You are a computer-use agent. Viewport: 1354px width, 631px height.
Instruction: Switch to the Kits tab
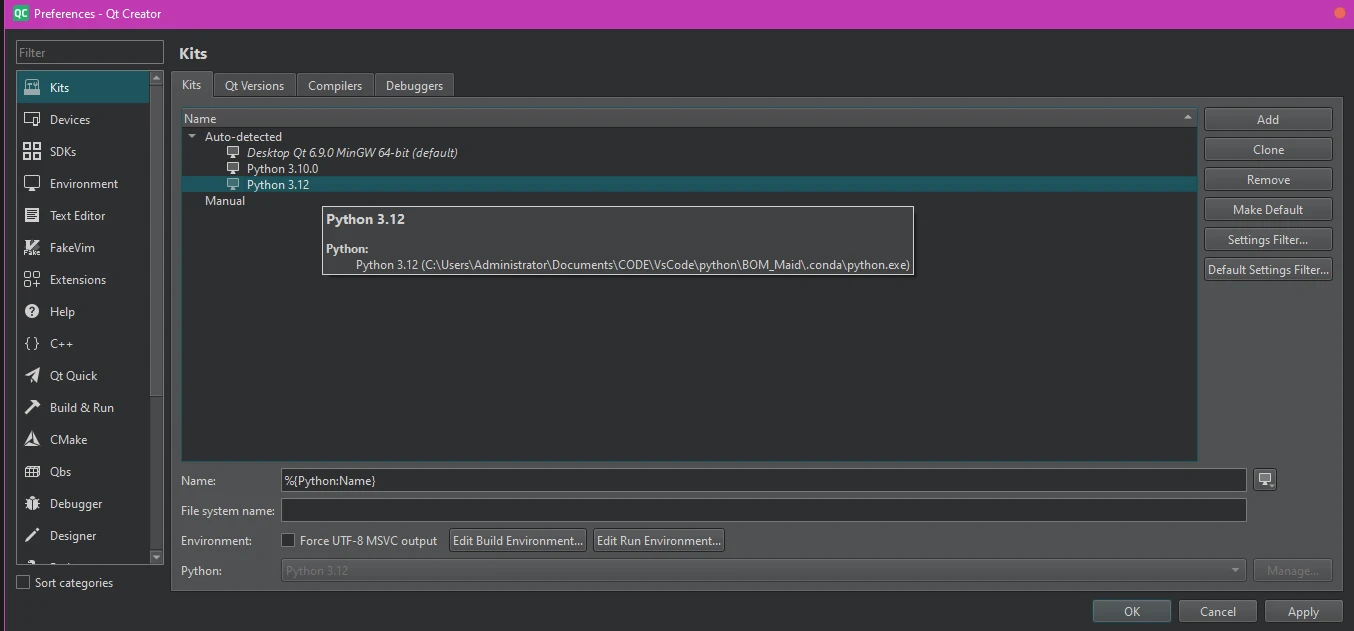191,85
